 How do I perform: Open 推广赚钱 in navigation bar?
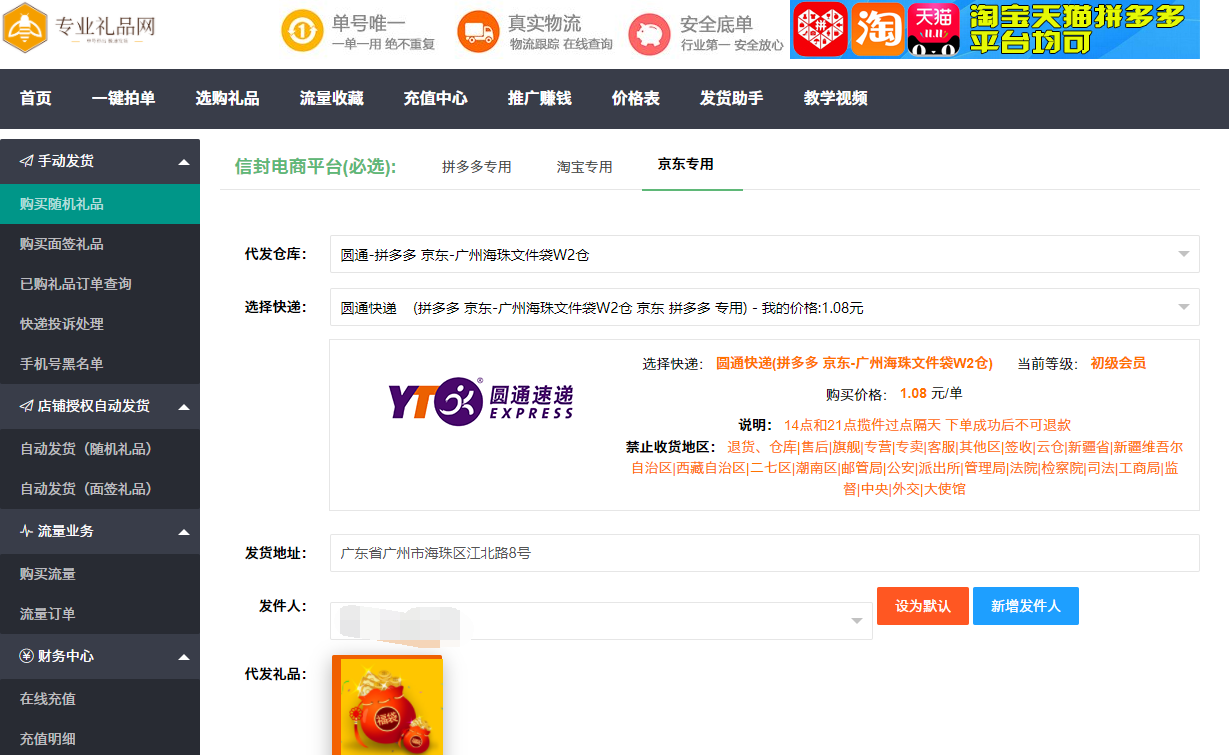[539, 98]
